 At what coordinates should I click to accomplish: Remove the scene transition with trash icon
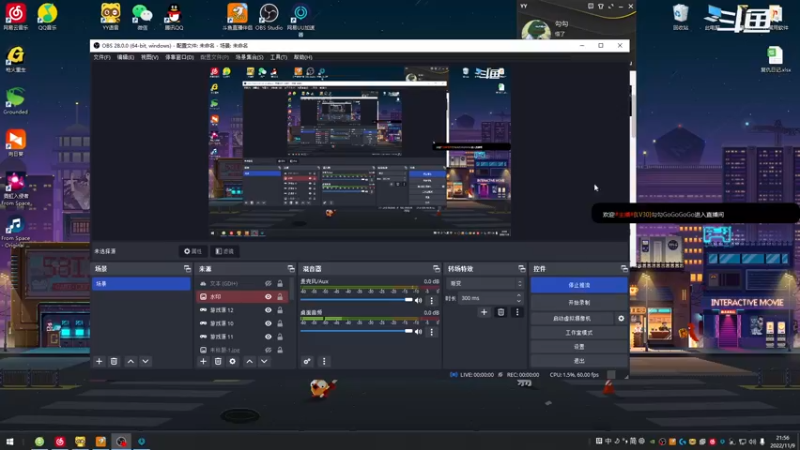coord(501,312)
